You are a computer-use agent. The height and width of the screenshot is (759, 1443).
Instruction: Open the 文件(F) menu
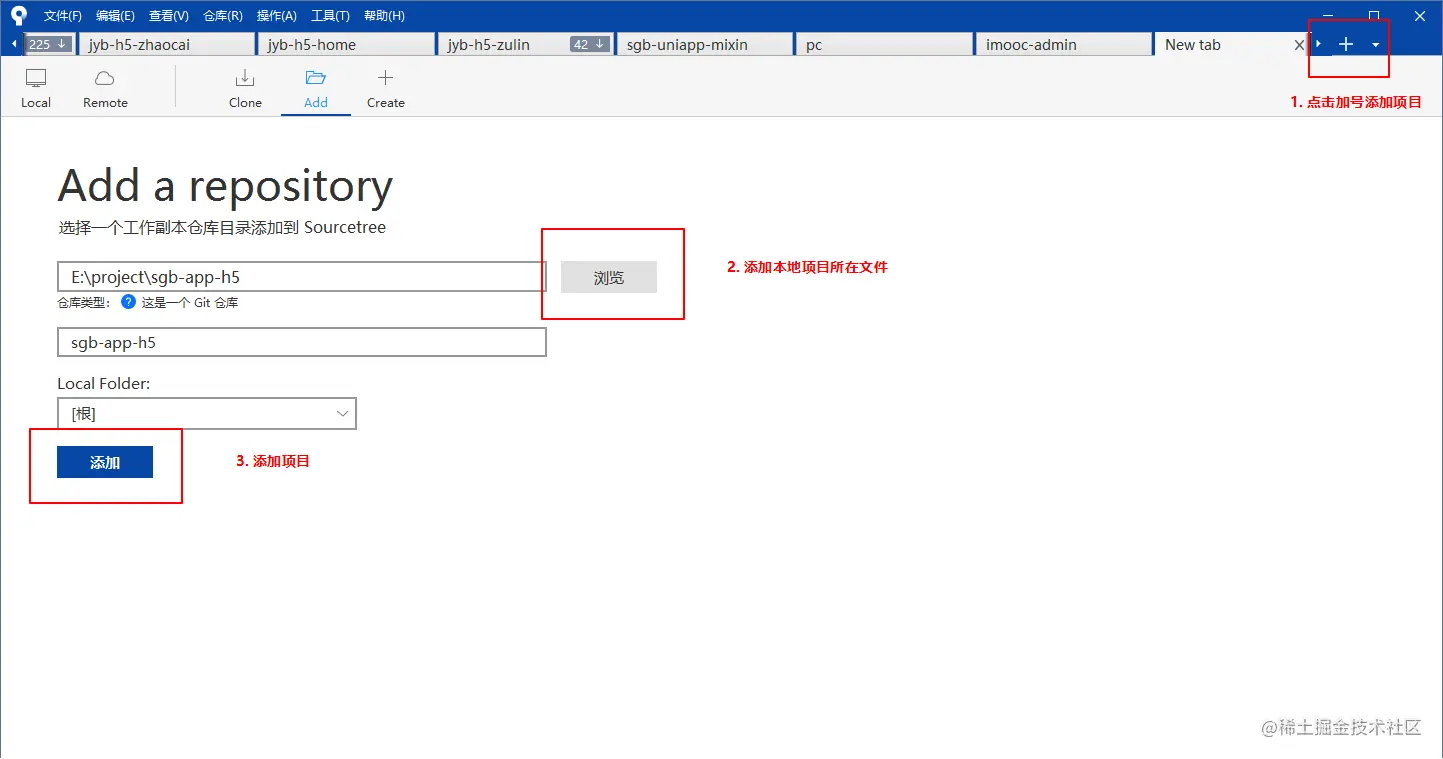[x=63, y=16]
